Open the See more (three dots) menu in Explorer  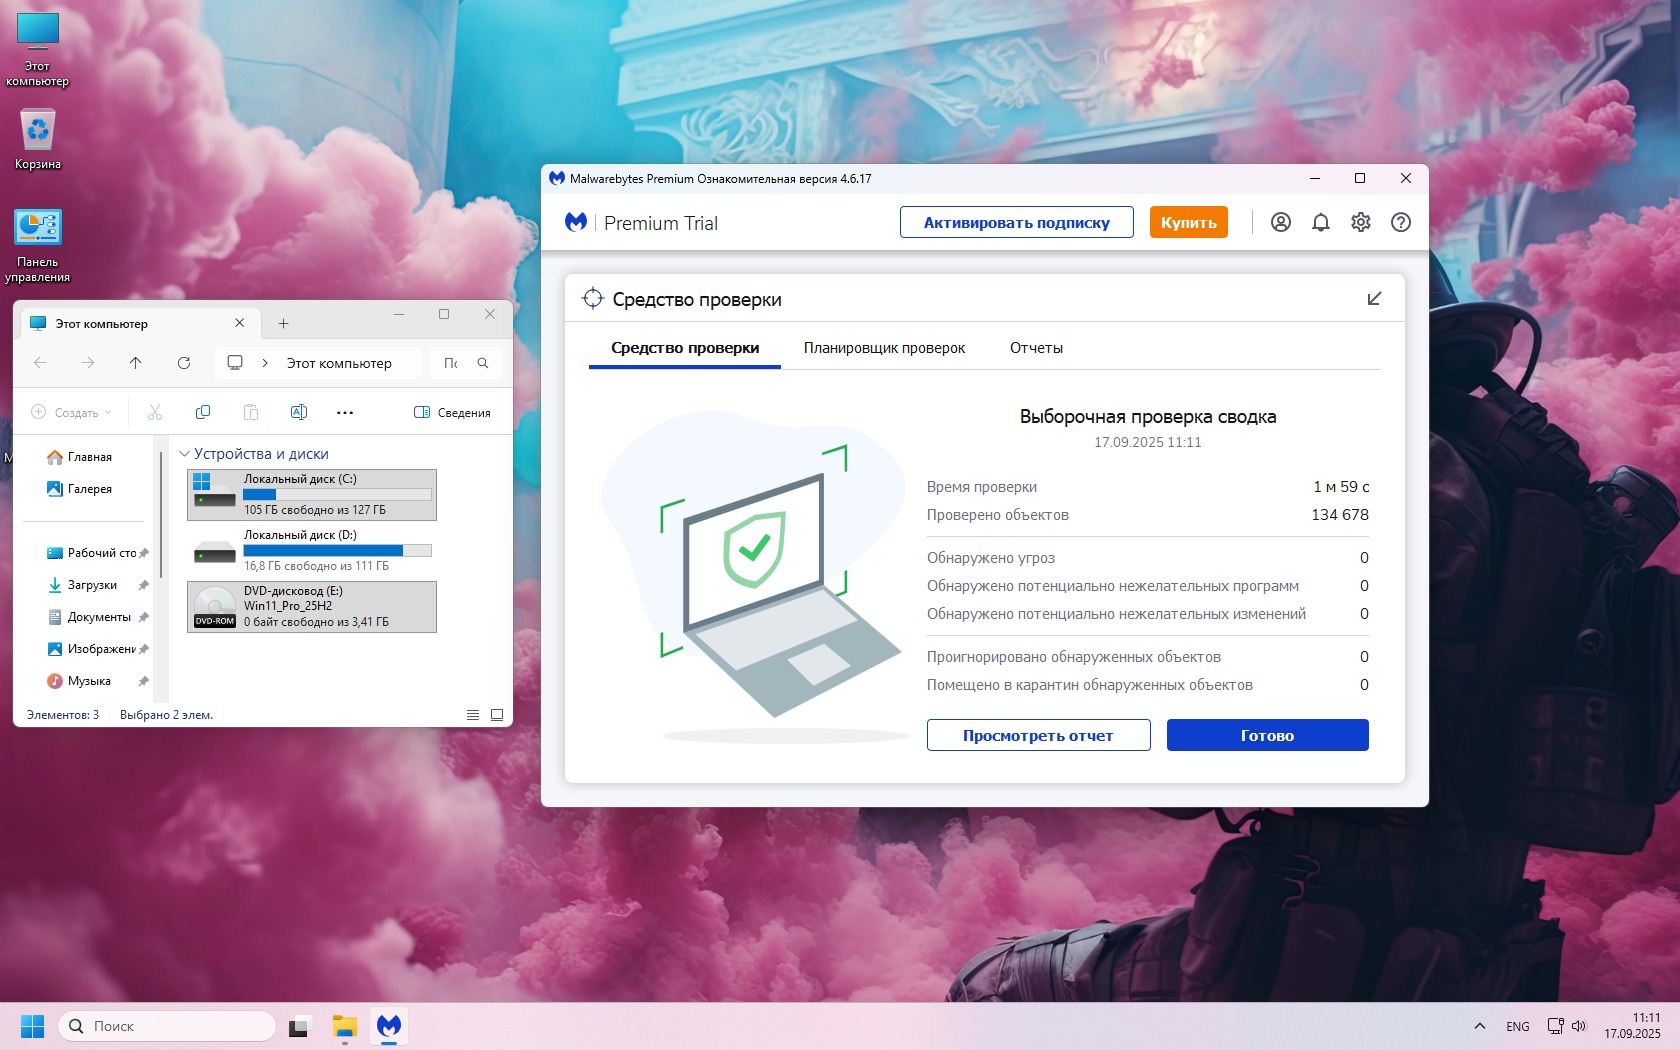(345, 412)
